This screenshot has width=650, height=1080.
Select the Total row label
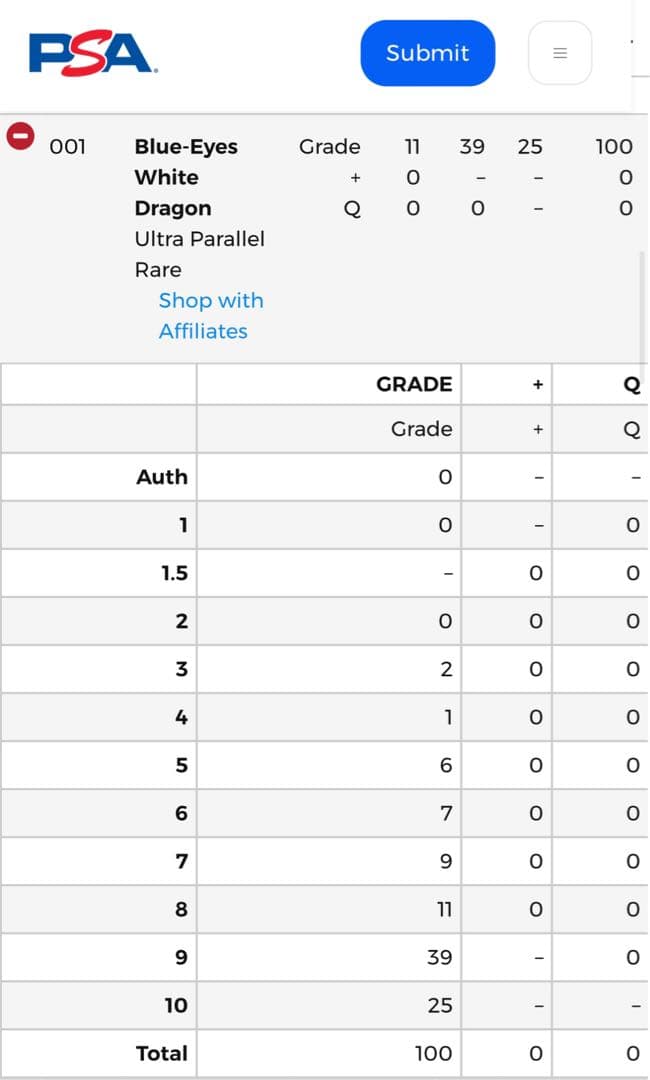(x=162, y=1053)
